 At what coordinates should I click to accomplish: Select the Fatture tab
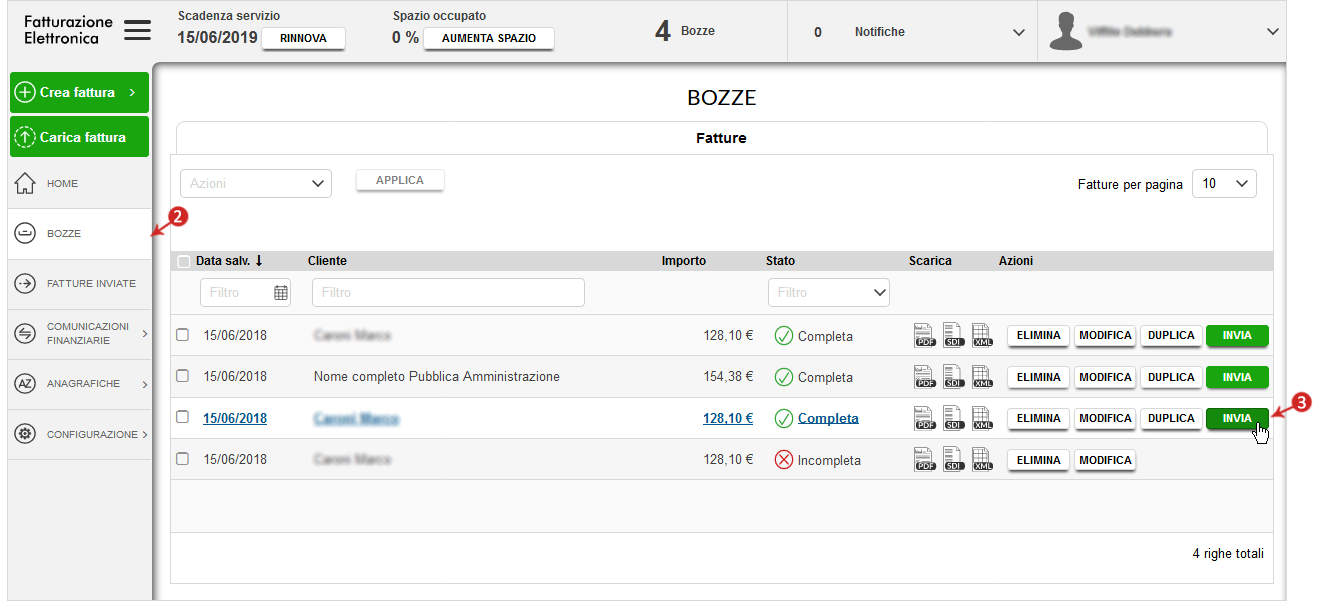coord(721,138)
